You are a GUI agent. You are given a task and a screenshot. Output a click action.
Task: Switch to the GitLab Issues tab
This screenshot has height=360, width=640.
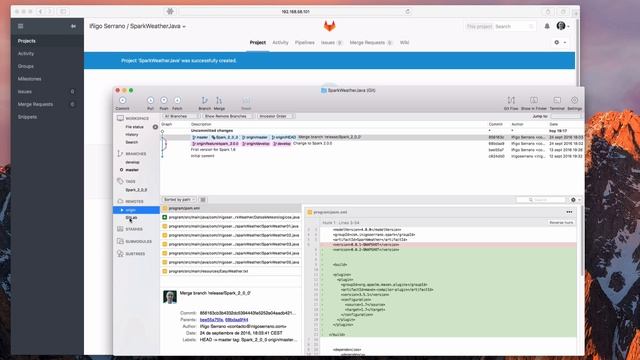click(x=331, y=42)
